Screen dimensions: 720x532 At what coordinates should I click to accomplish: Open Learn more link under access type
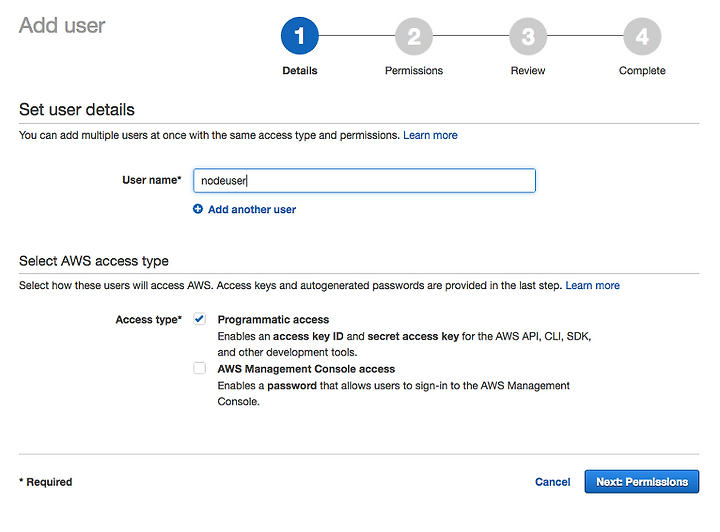click(592, 286)
